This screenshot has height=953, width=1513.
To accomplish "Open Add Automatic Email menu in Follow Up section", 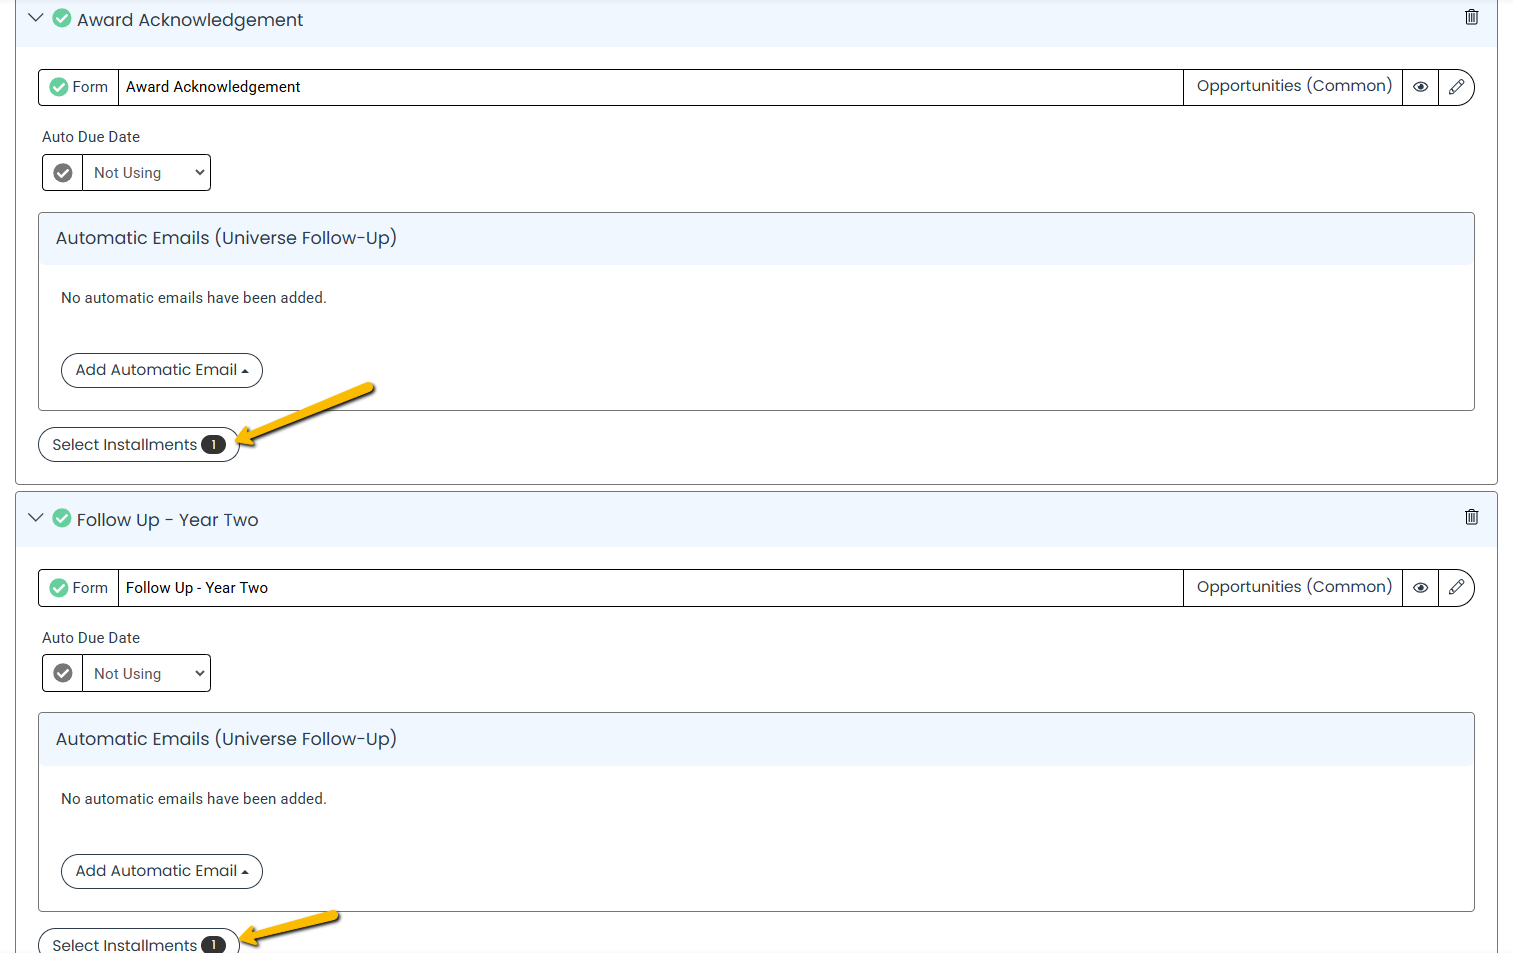I will point(162,871).
